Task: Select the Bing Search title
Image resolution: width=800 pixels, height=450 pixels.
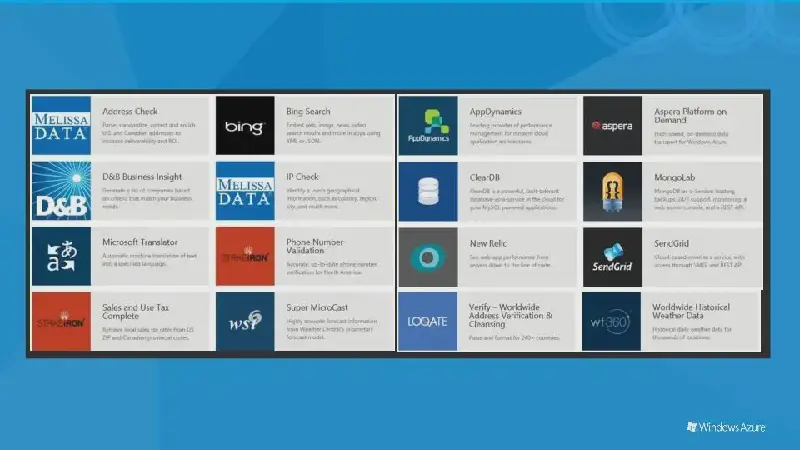Action: (x=308, y=111)
